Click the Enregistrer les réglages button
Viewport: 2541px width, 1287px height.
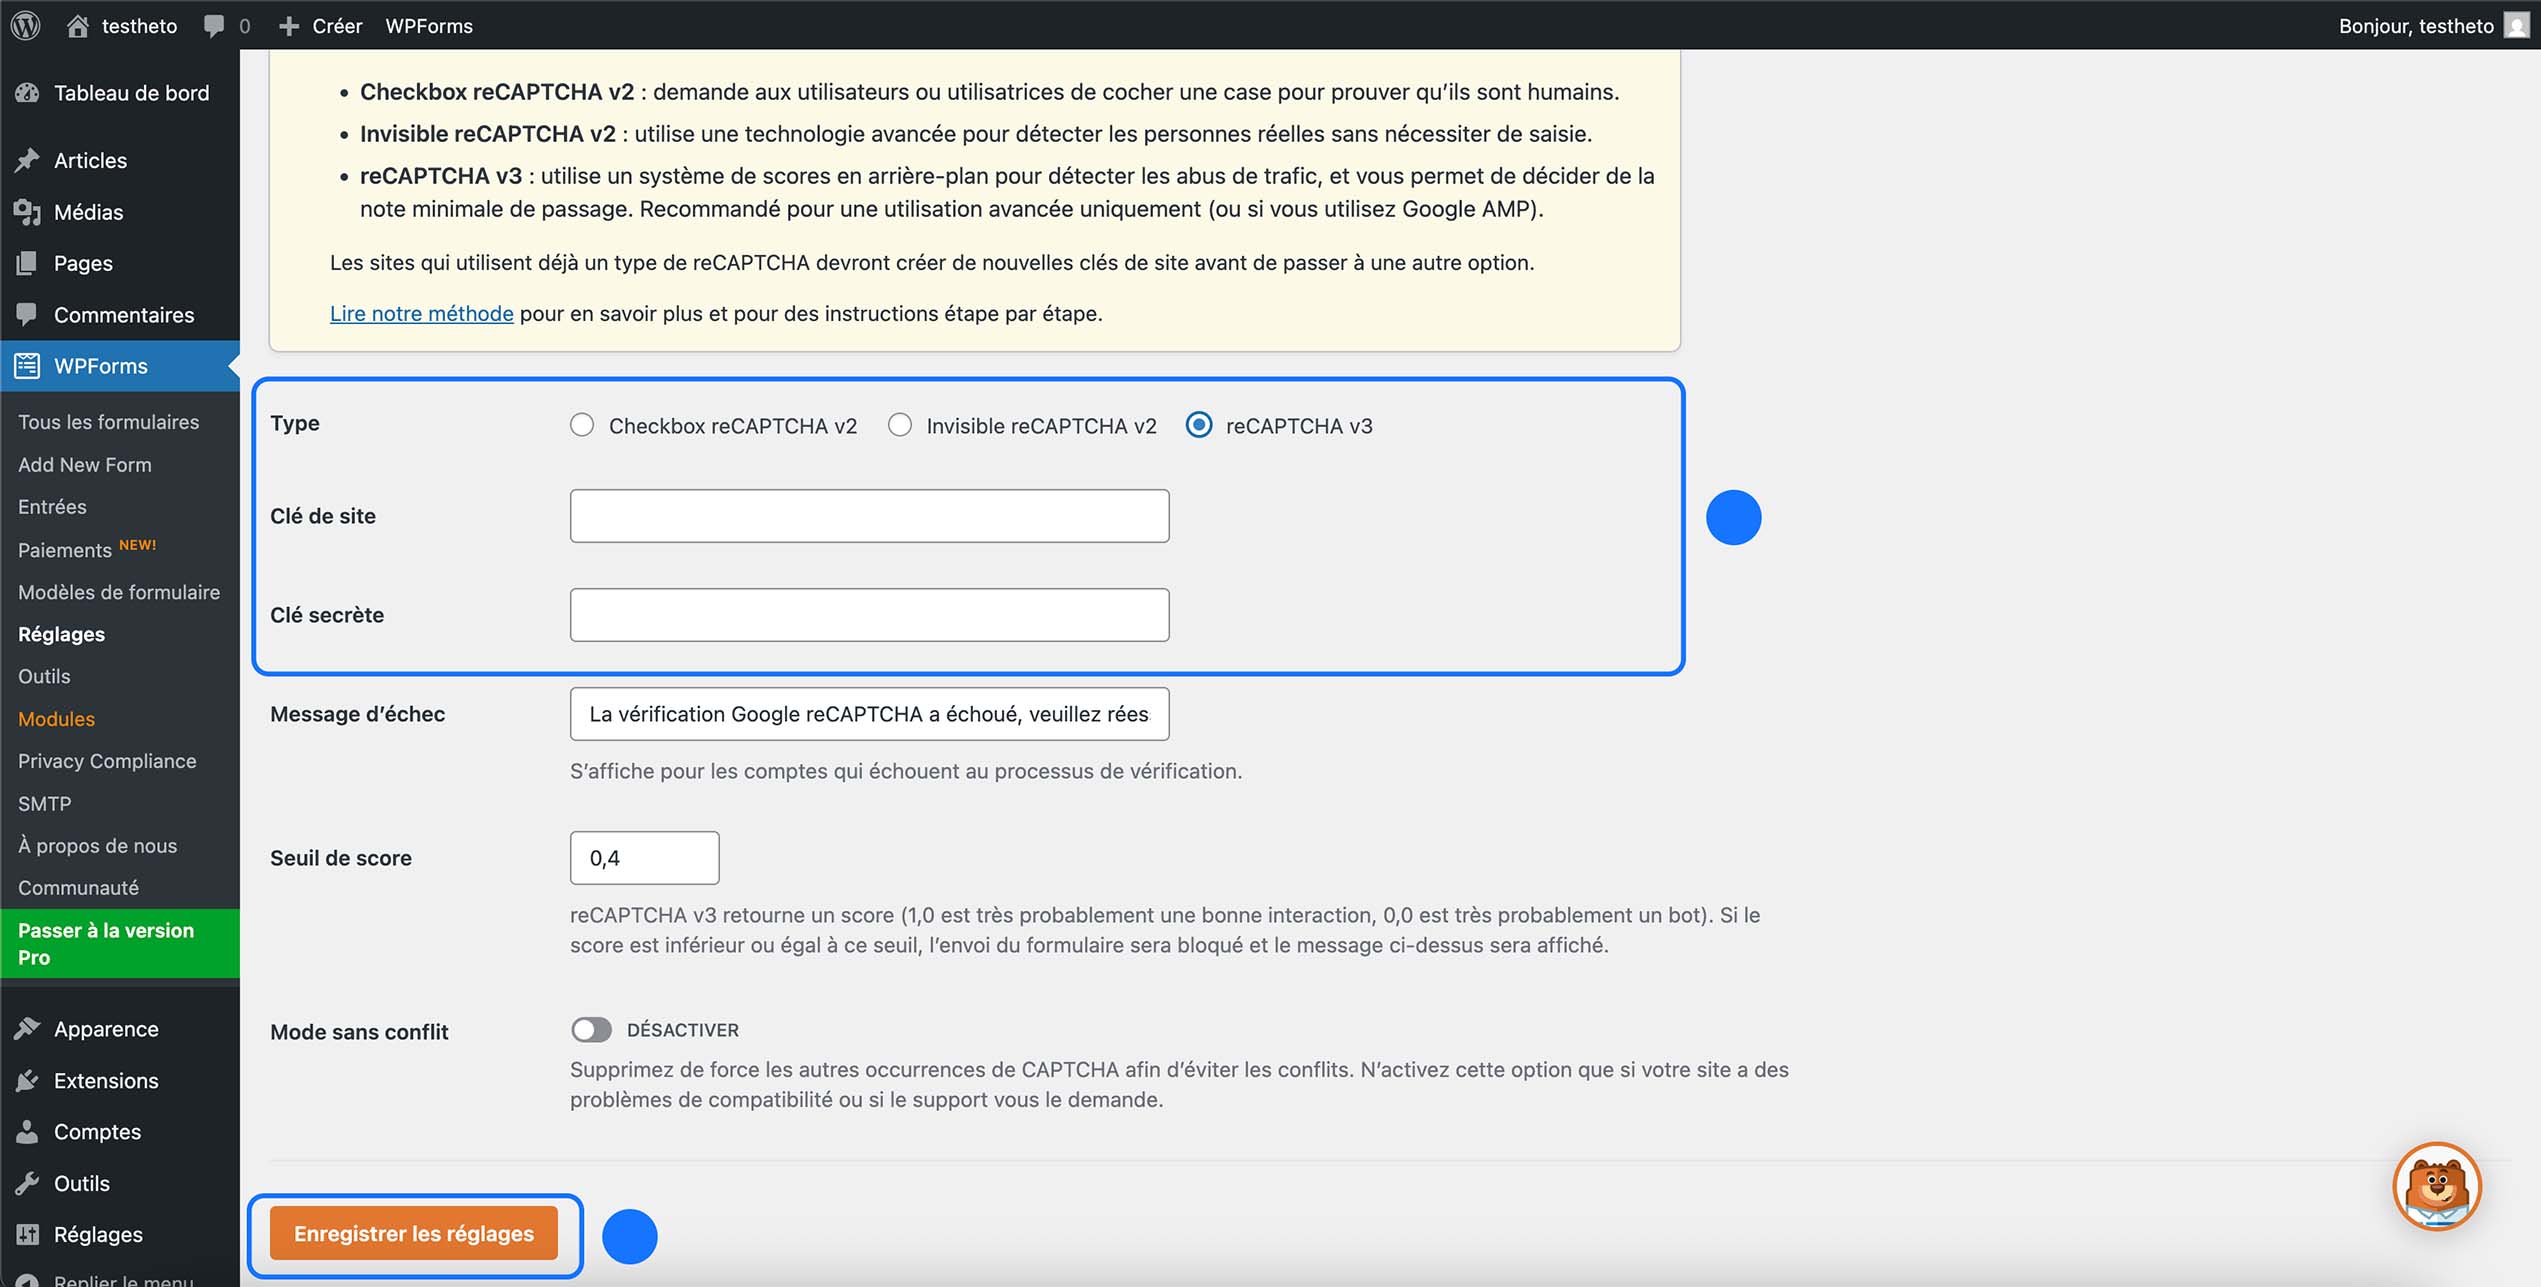click(414, 1233)
